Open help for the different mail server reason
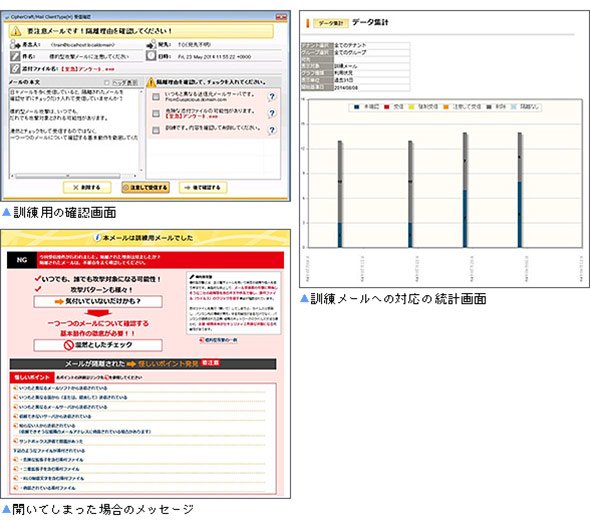This screenshot has width=590, height=522. point(272,97)
